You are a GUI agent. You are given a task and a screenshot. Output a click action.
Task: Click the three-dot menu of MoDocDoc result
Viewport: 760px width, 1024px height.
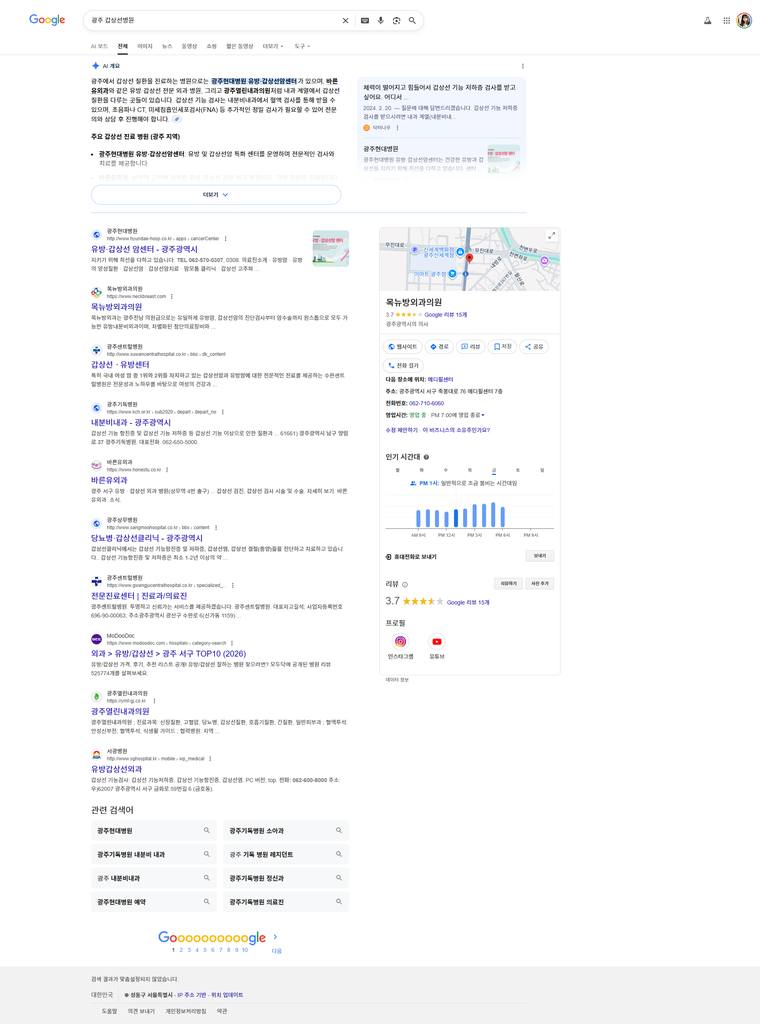[x=232, y=643]
